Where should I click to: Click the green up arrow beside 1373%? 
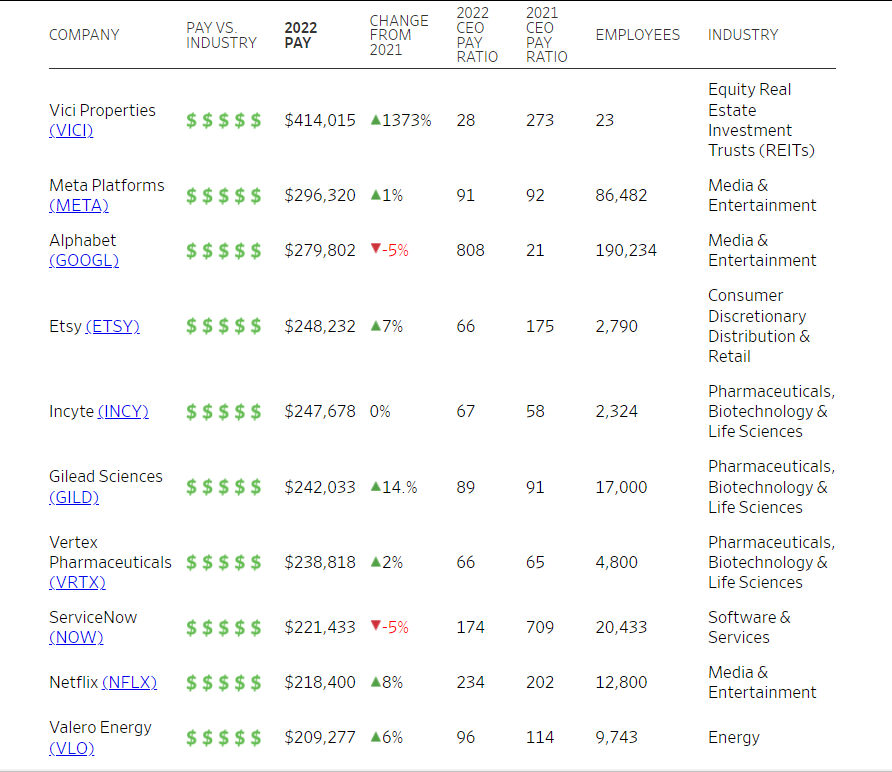375,119
